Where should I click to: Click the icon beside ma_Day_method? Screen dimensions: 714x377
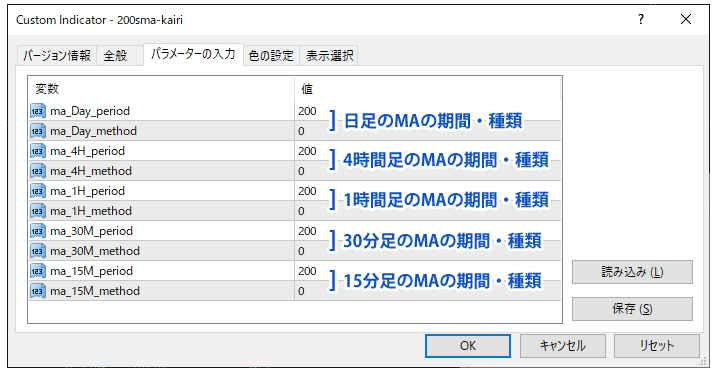pos(38,131)
